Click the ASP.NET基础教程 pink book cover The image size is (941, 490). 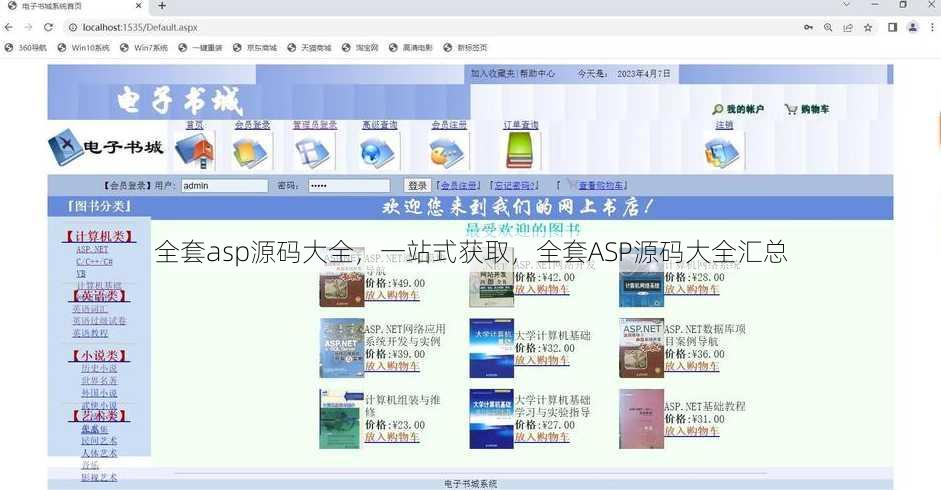point(641,419)
